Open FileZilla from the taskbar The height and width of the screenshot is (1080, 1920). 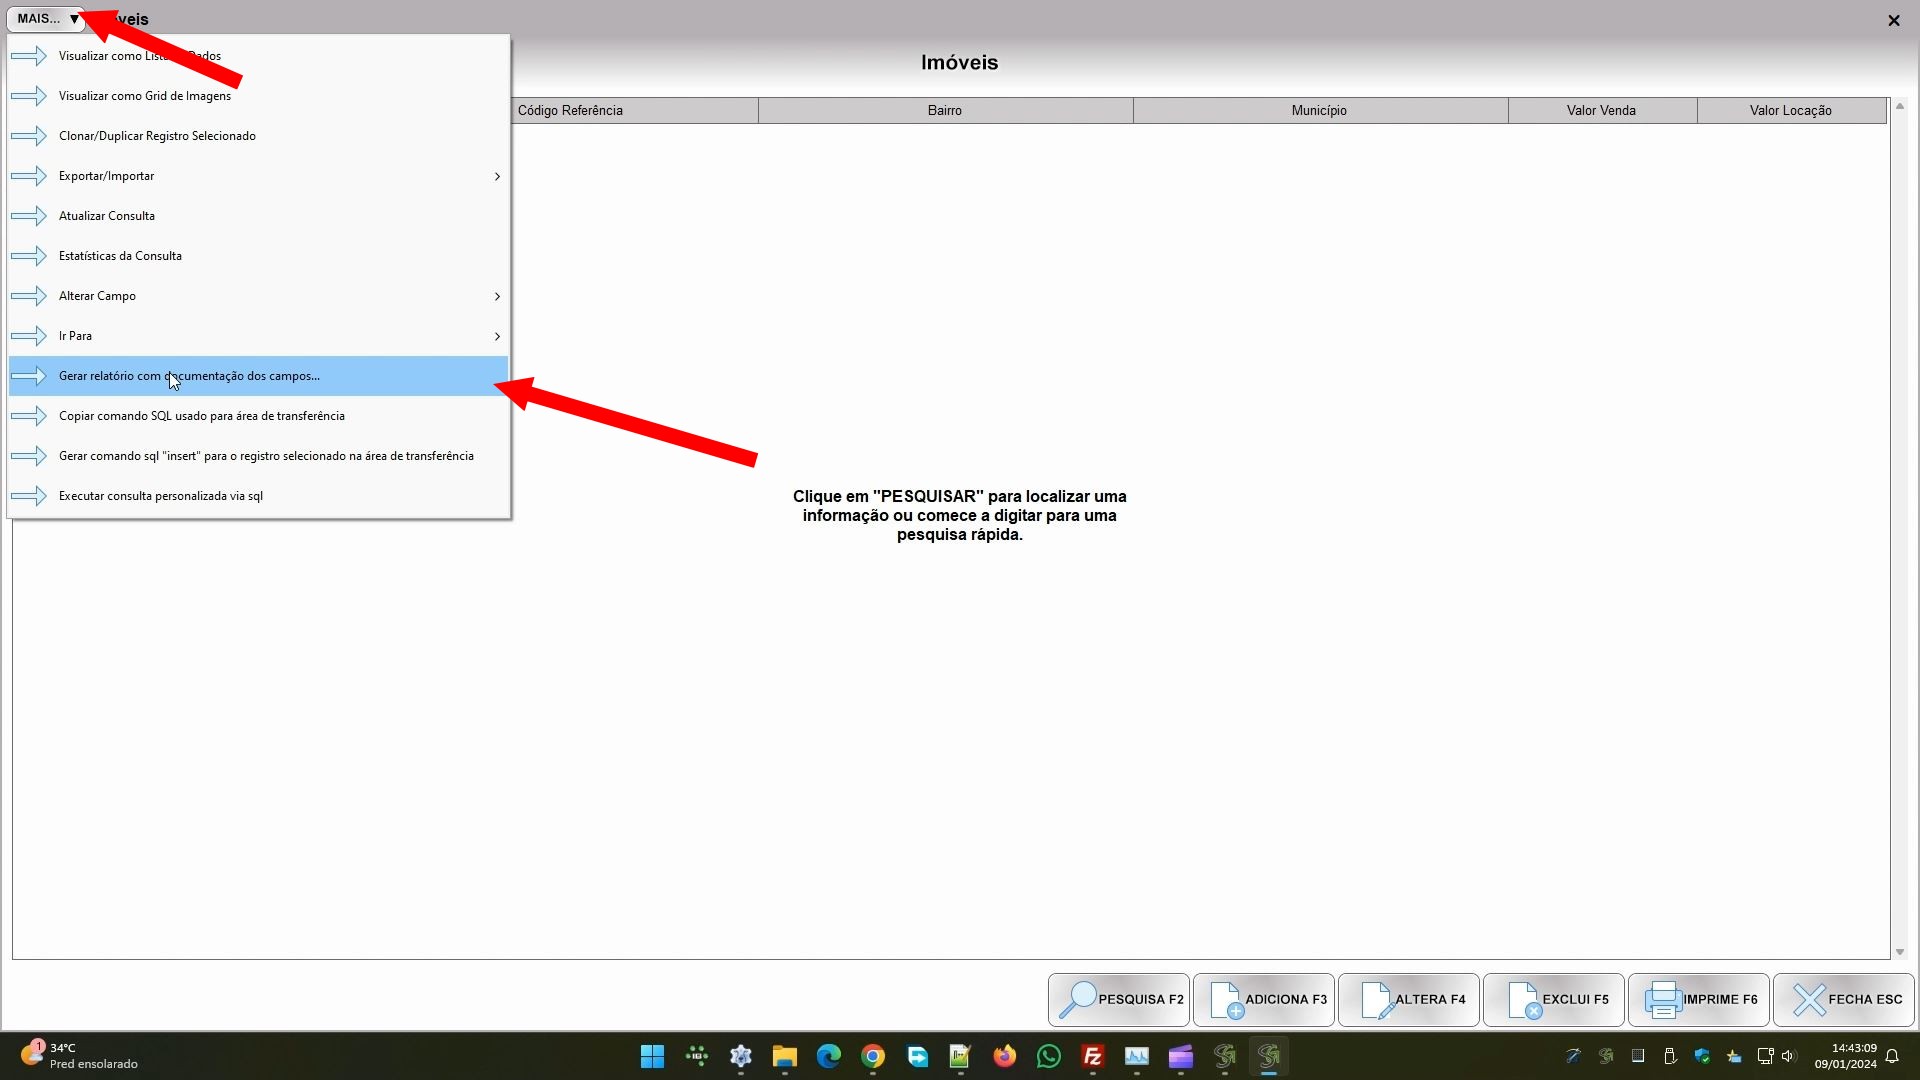[1092, 1057]
